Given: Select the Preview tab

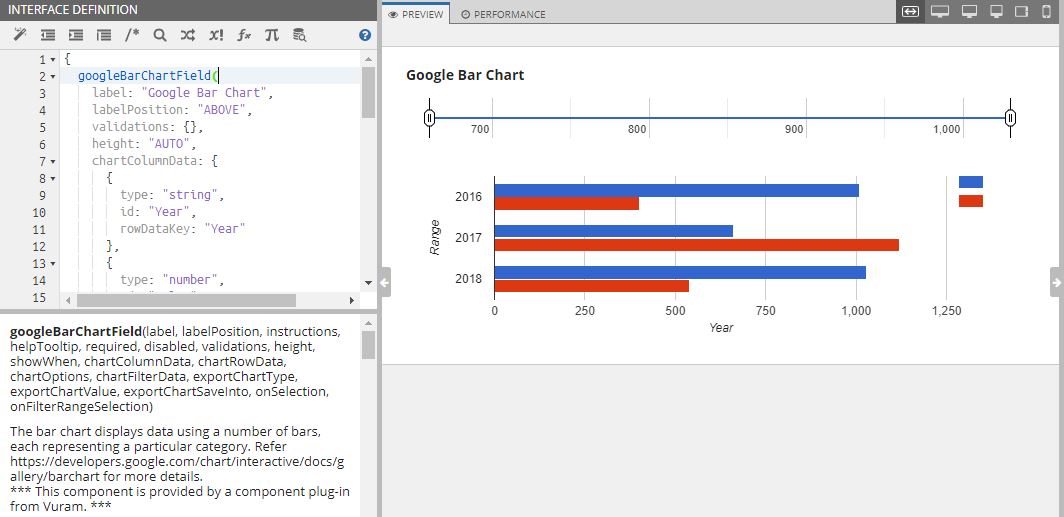Looking at the screenshot, I should pos(416,14).
